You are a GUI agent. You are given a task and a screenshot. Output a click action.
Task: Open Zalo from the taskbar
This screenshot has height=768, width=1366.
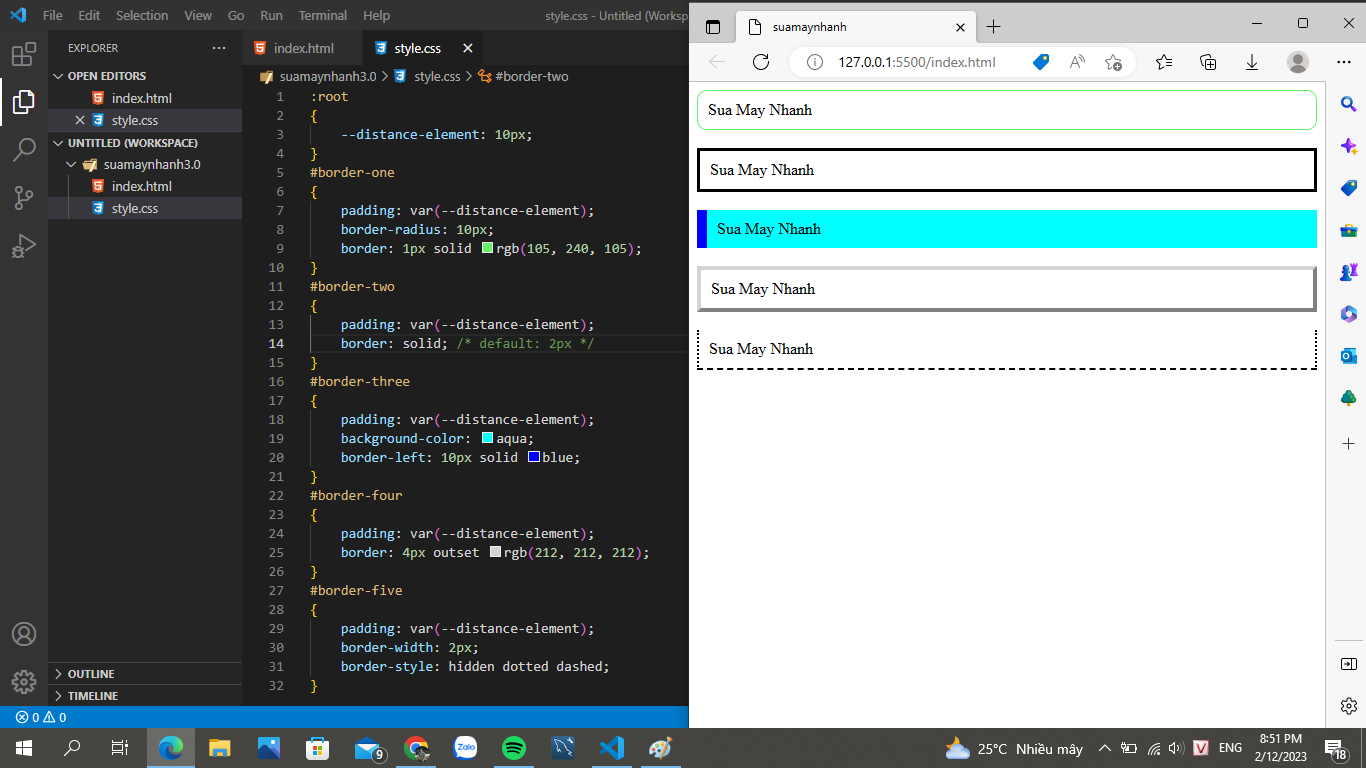coord(465,748)
